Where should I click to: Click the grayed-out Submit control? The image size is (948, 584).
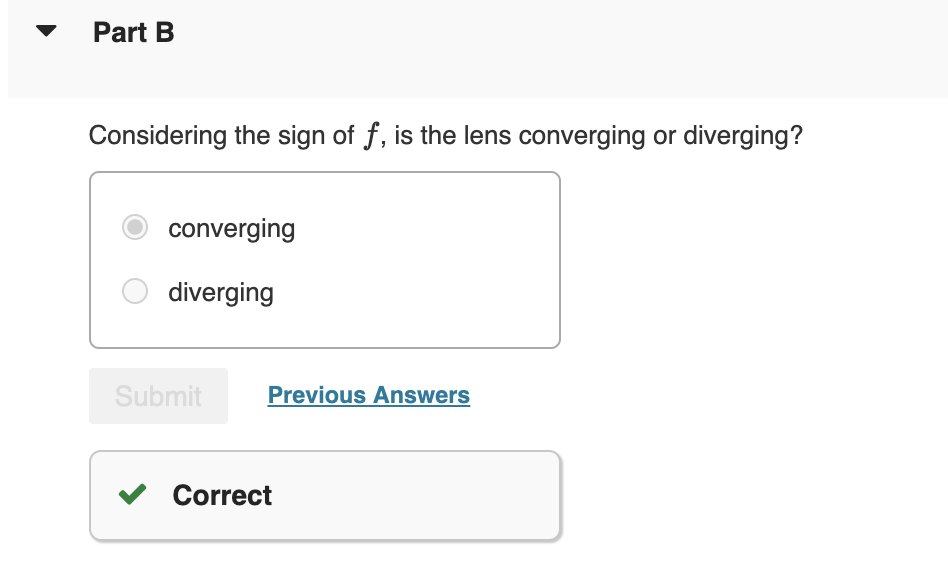(157, 395)
